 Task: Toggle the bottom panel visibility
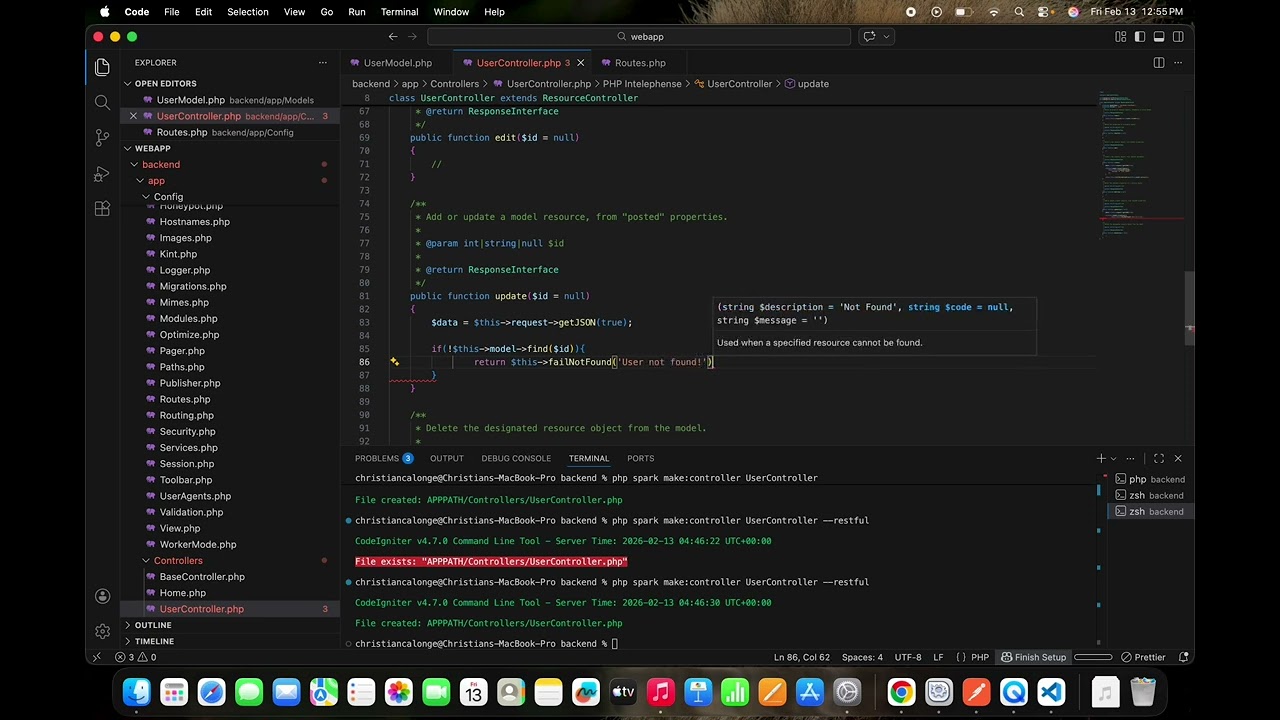1159,37
